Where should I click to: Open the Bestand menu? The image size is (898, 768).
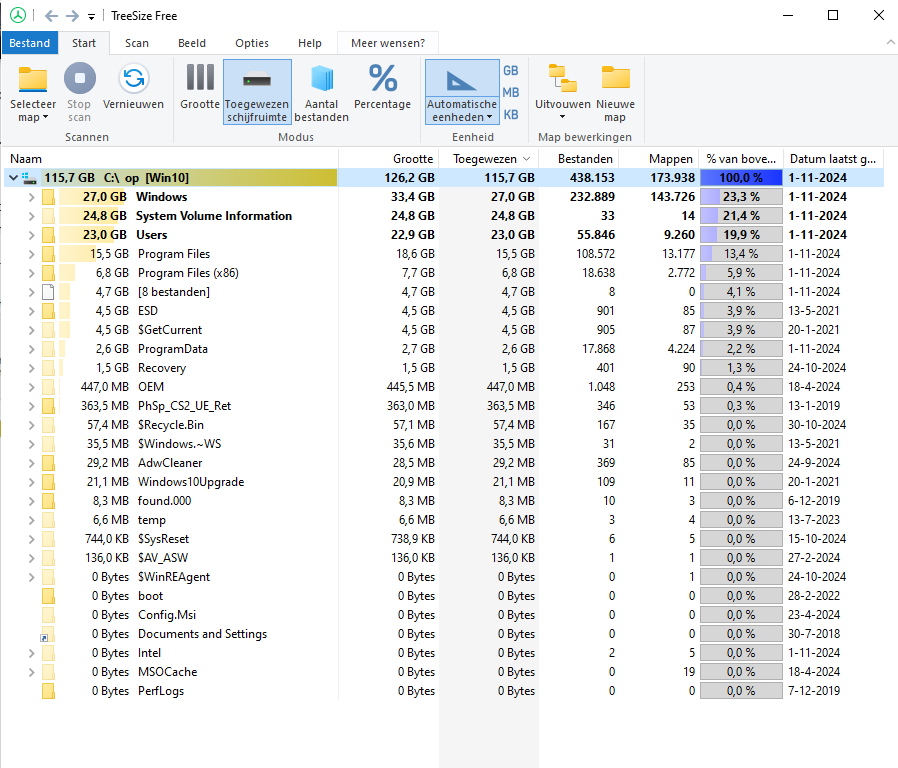click(30, 43)
